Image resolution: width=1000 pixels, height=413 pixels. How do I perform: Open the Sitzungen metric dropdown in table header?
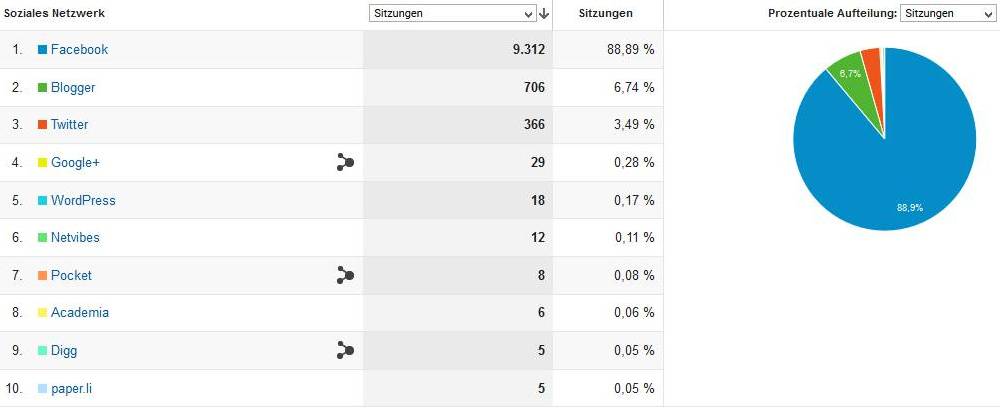pos(452,14)
